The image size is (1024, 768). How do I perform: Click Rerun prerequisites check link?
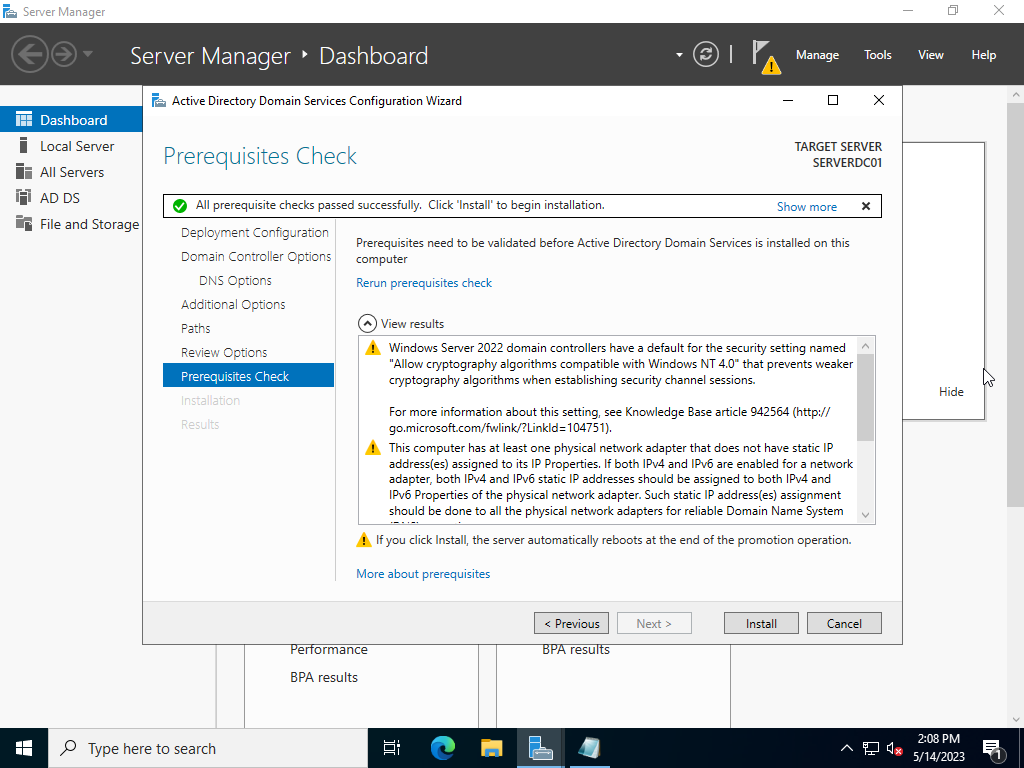click(424, 283)
